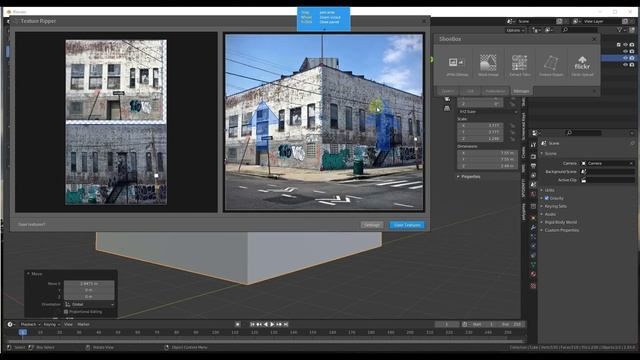Open the View Layer properties tab icon

(x=533, y=176)
